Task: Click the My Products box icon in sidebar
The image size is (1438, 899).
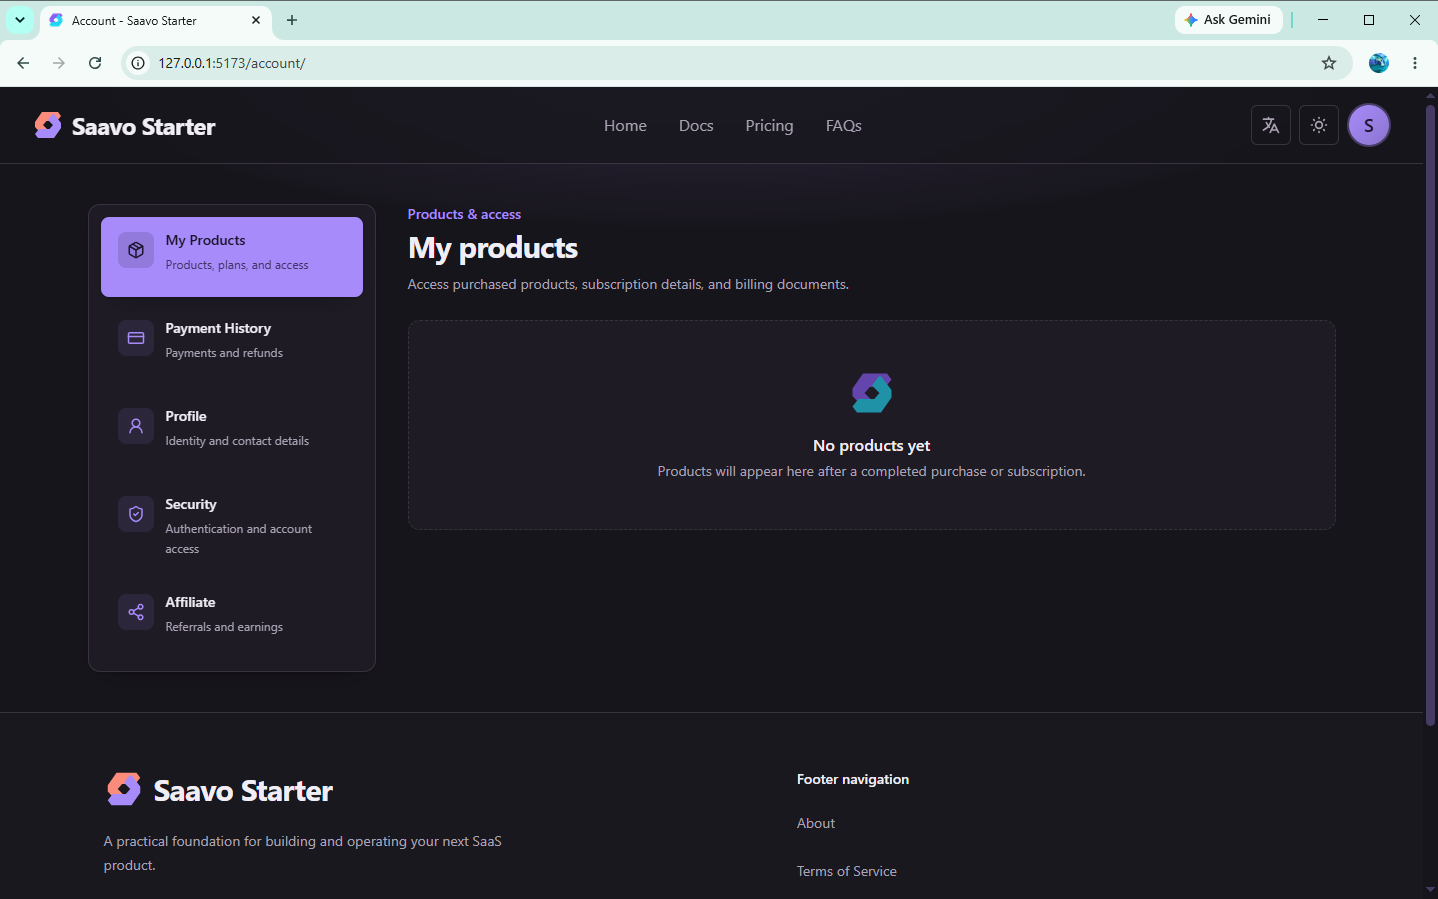Action: [x=136, y=250]
